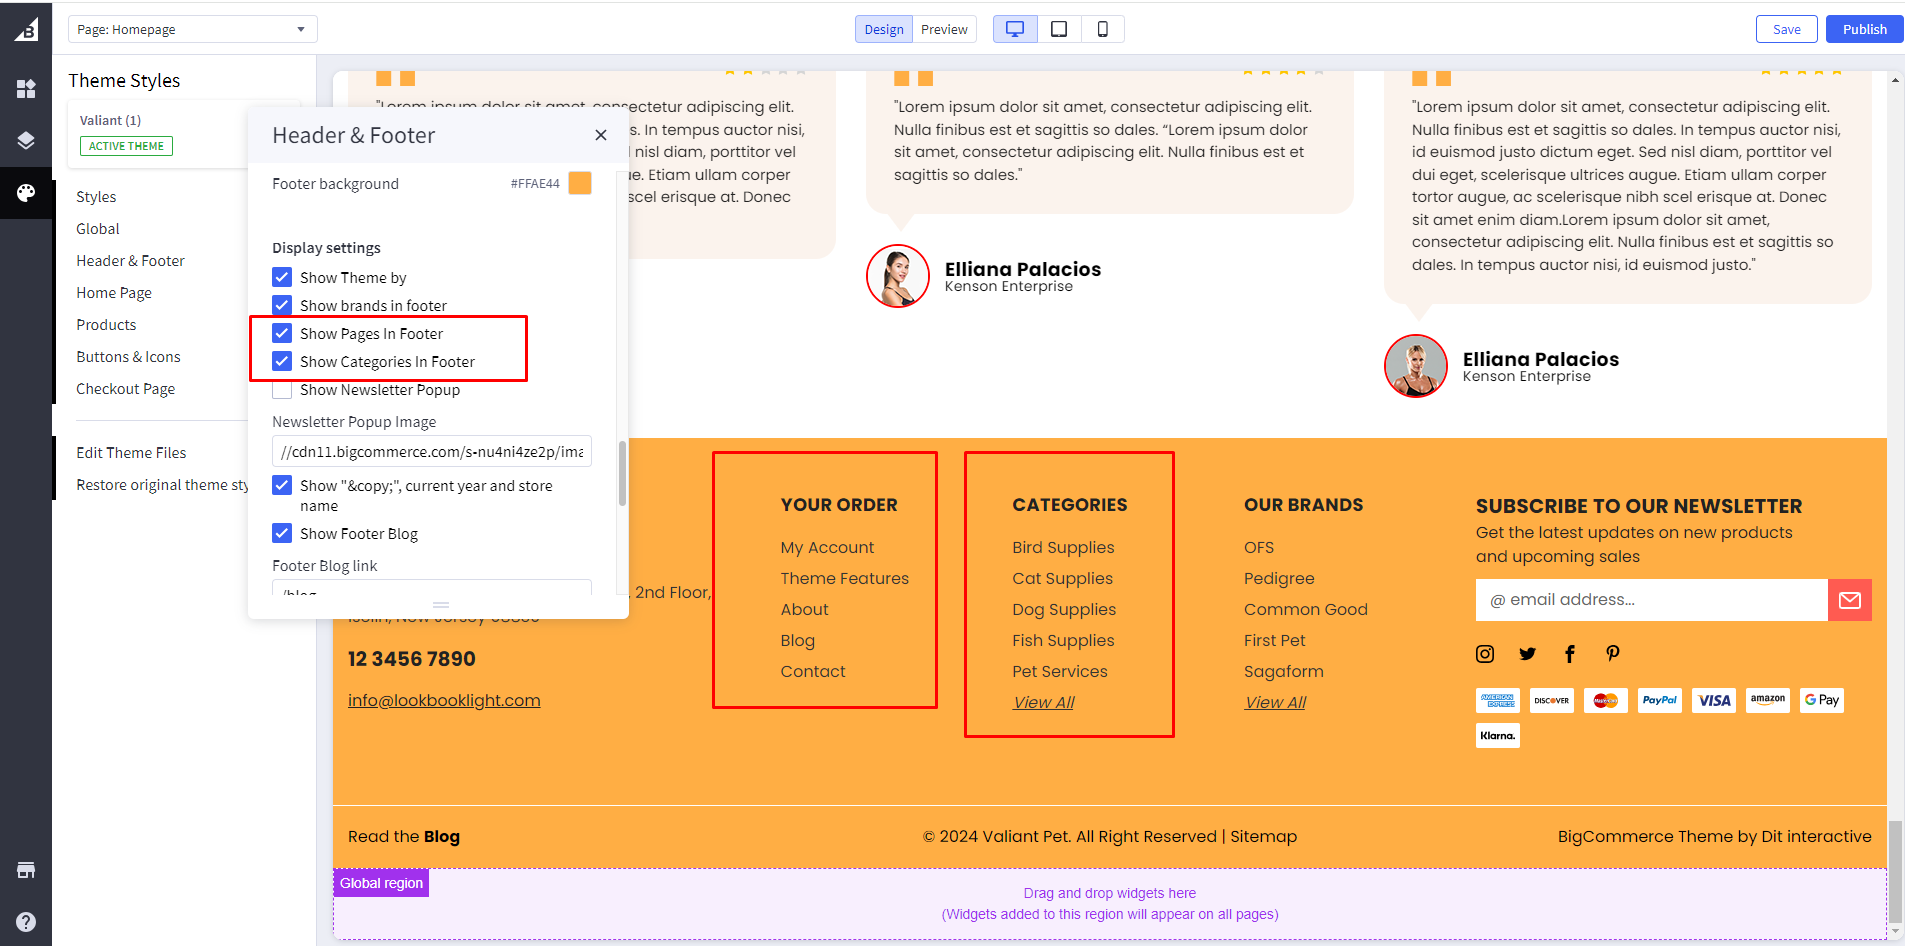The height and width of the screenshot is (946, 1905).
Task: Click View All under Our Brands
Action: tap(1275, 703)
